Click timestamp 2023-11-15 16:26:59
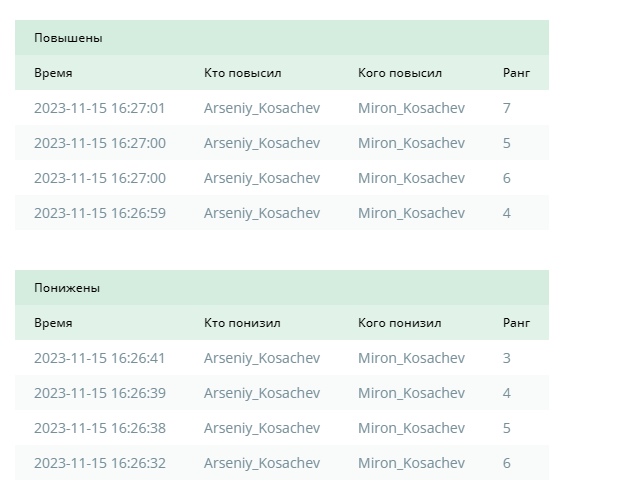 (x=99, y=213)
